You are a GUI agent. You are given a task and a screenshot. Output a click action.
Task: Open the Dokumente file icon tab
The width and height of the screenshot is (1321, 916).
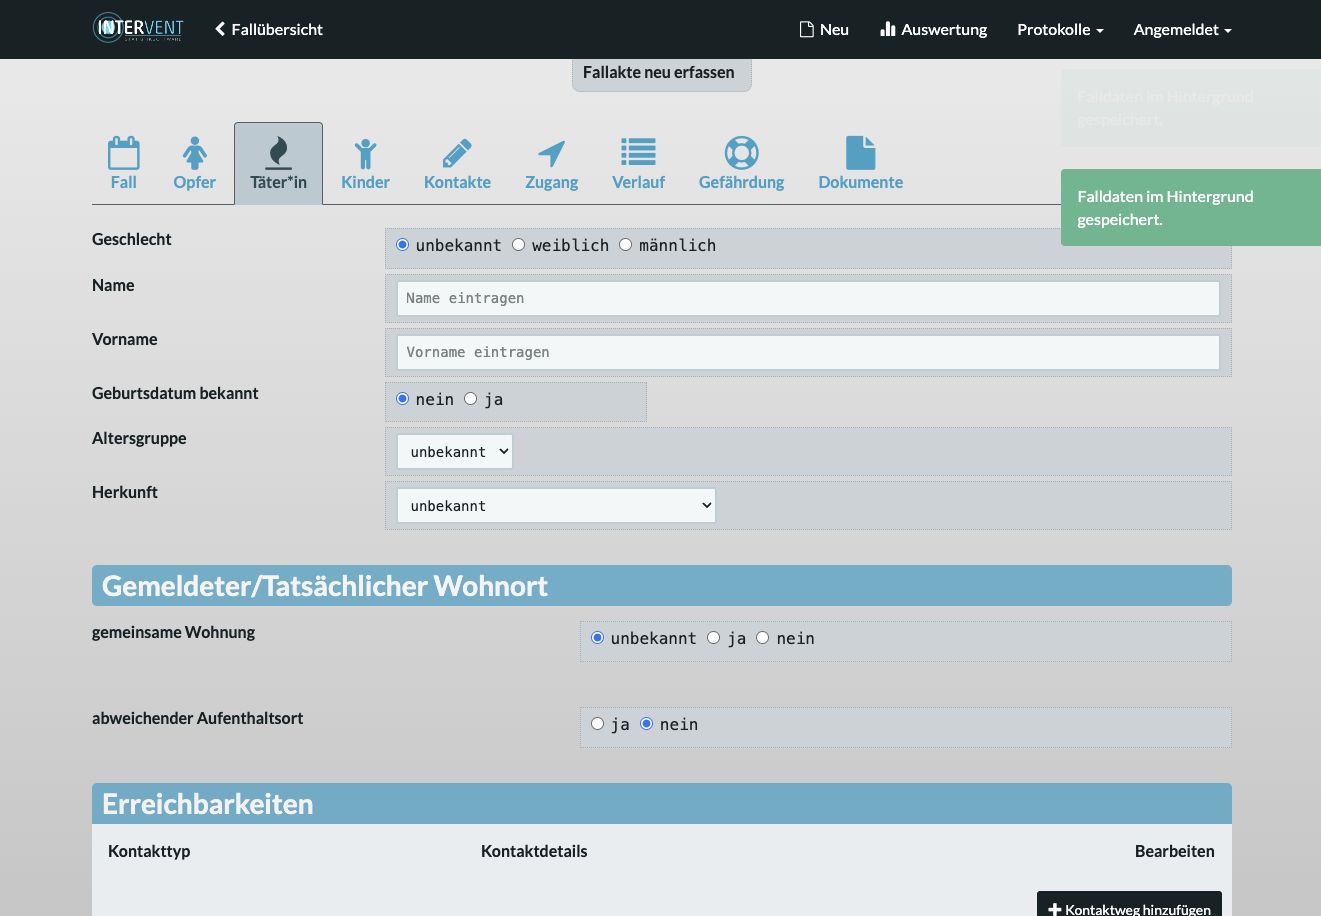pyautogui.click(x=860, y=153)
